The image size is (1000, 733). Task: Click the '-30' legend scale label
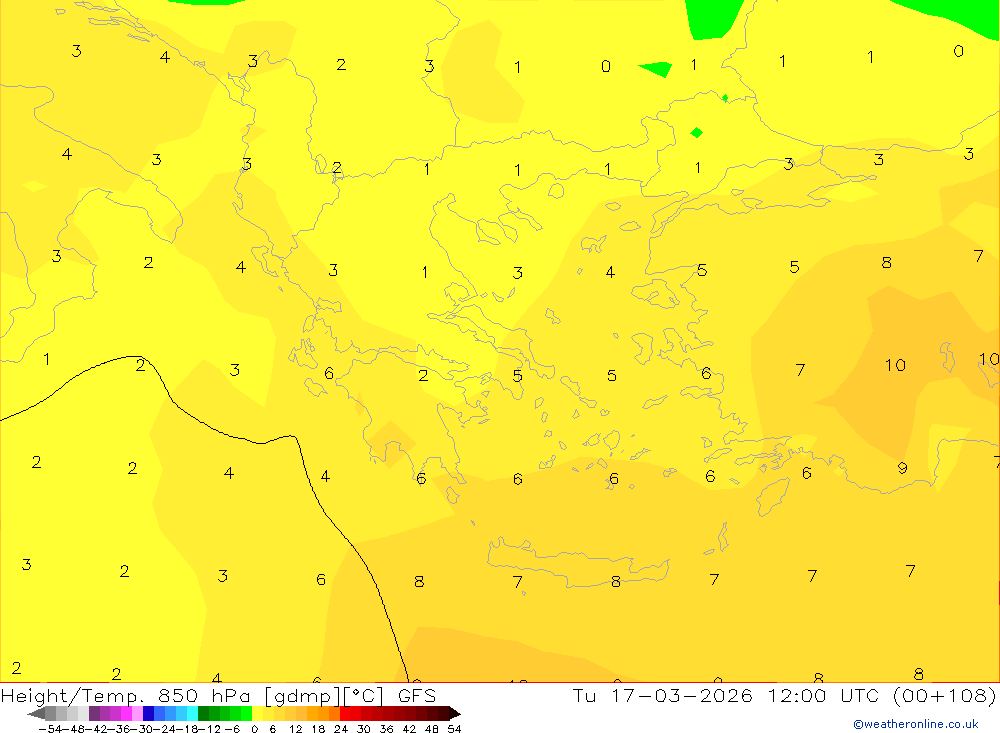tap(142, 729)
